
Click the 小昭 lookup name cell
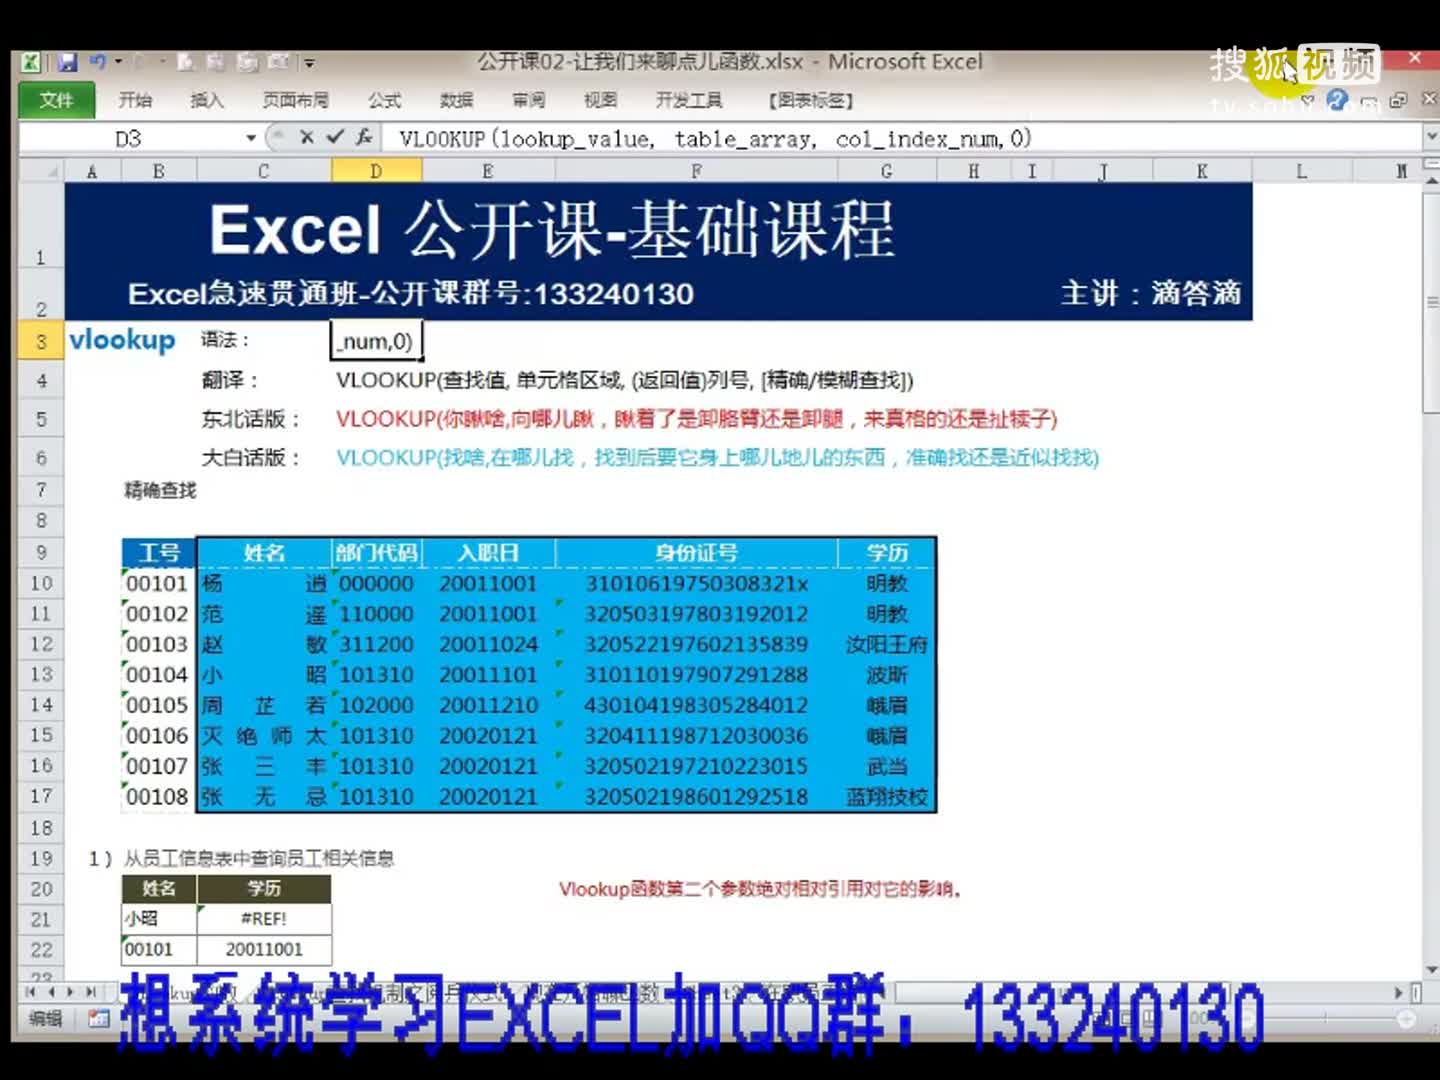pos(159,918)
